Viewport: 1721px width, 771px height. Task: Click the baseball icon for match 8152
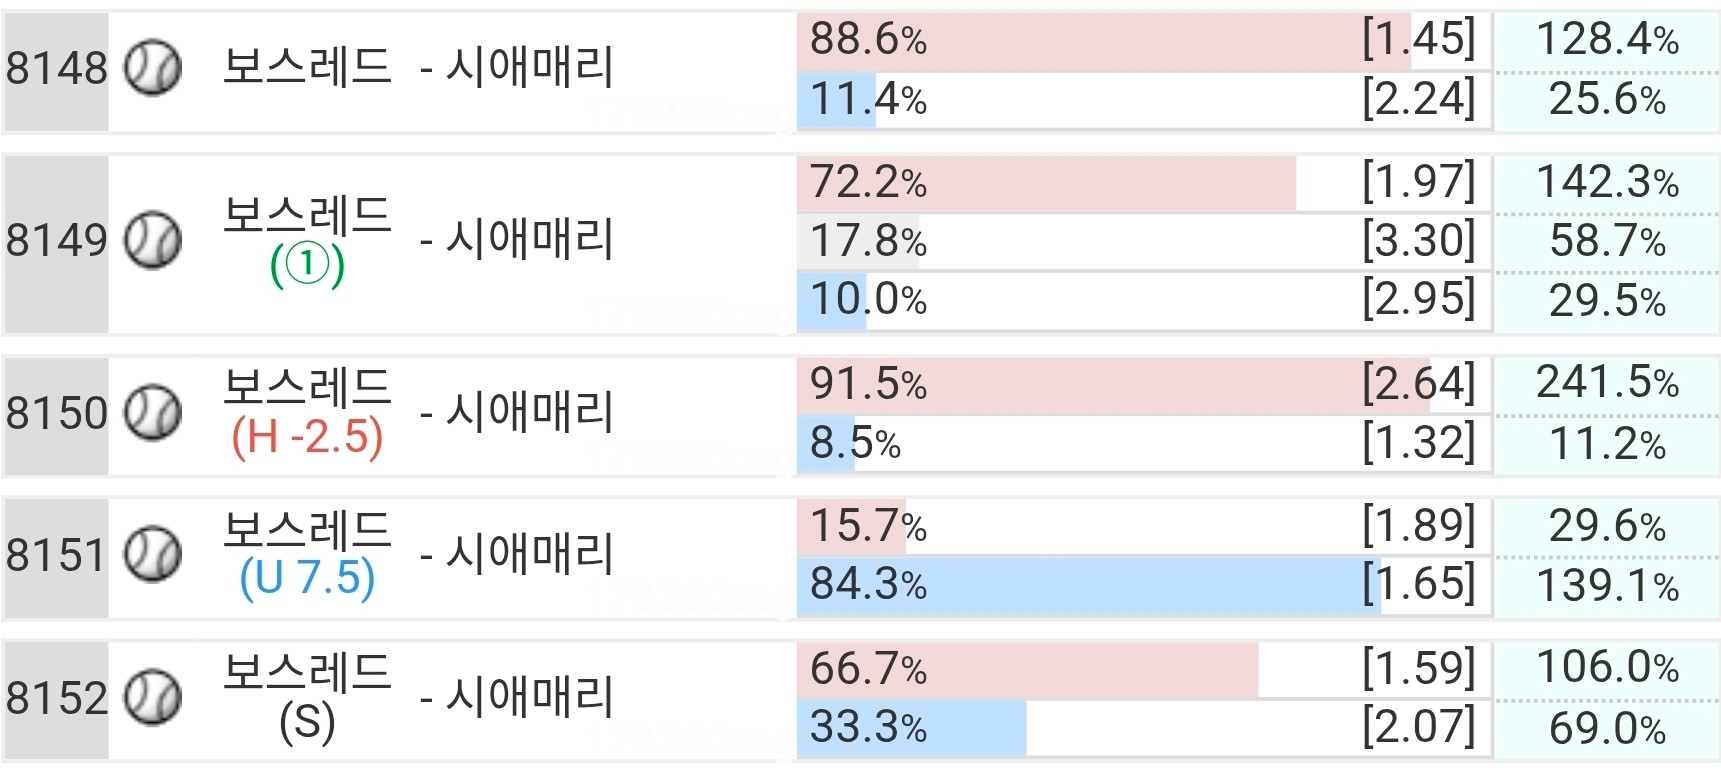tap(152, 697)
